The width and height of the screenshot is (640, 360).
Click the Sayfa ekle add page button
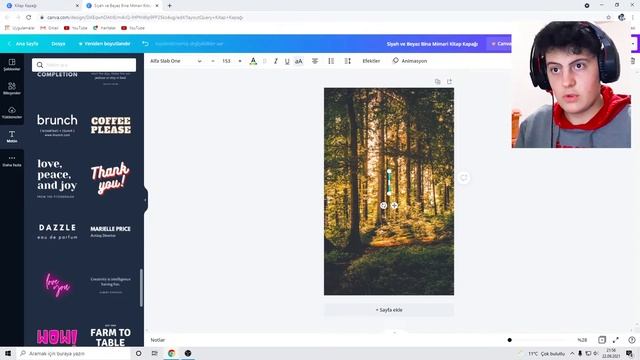click(x=389, y=310)
